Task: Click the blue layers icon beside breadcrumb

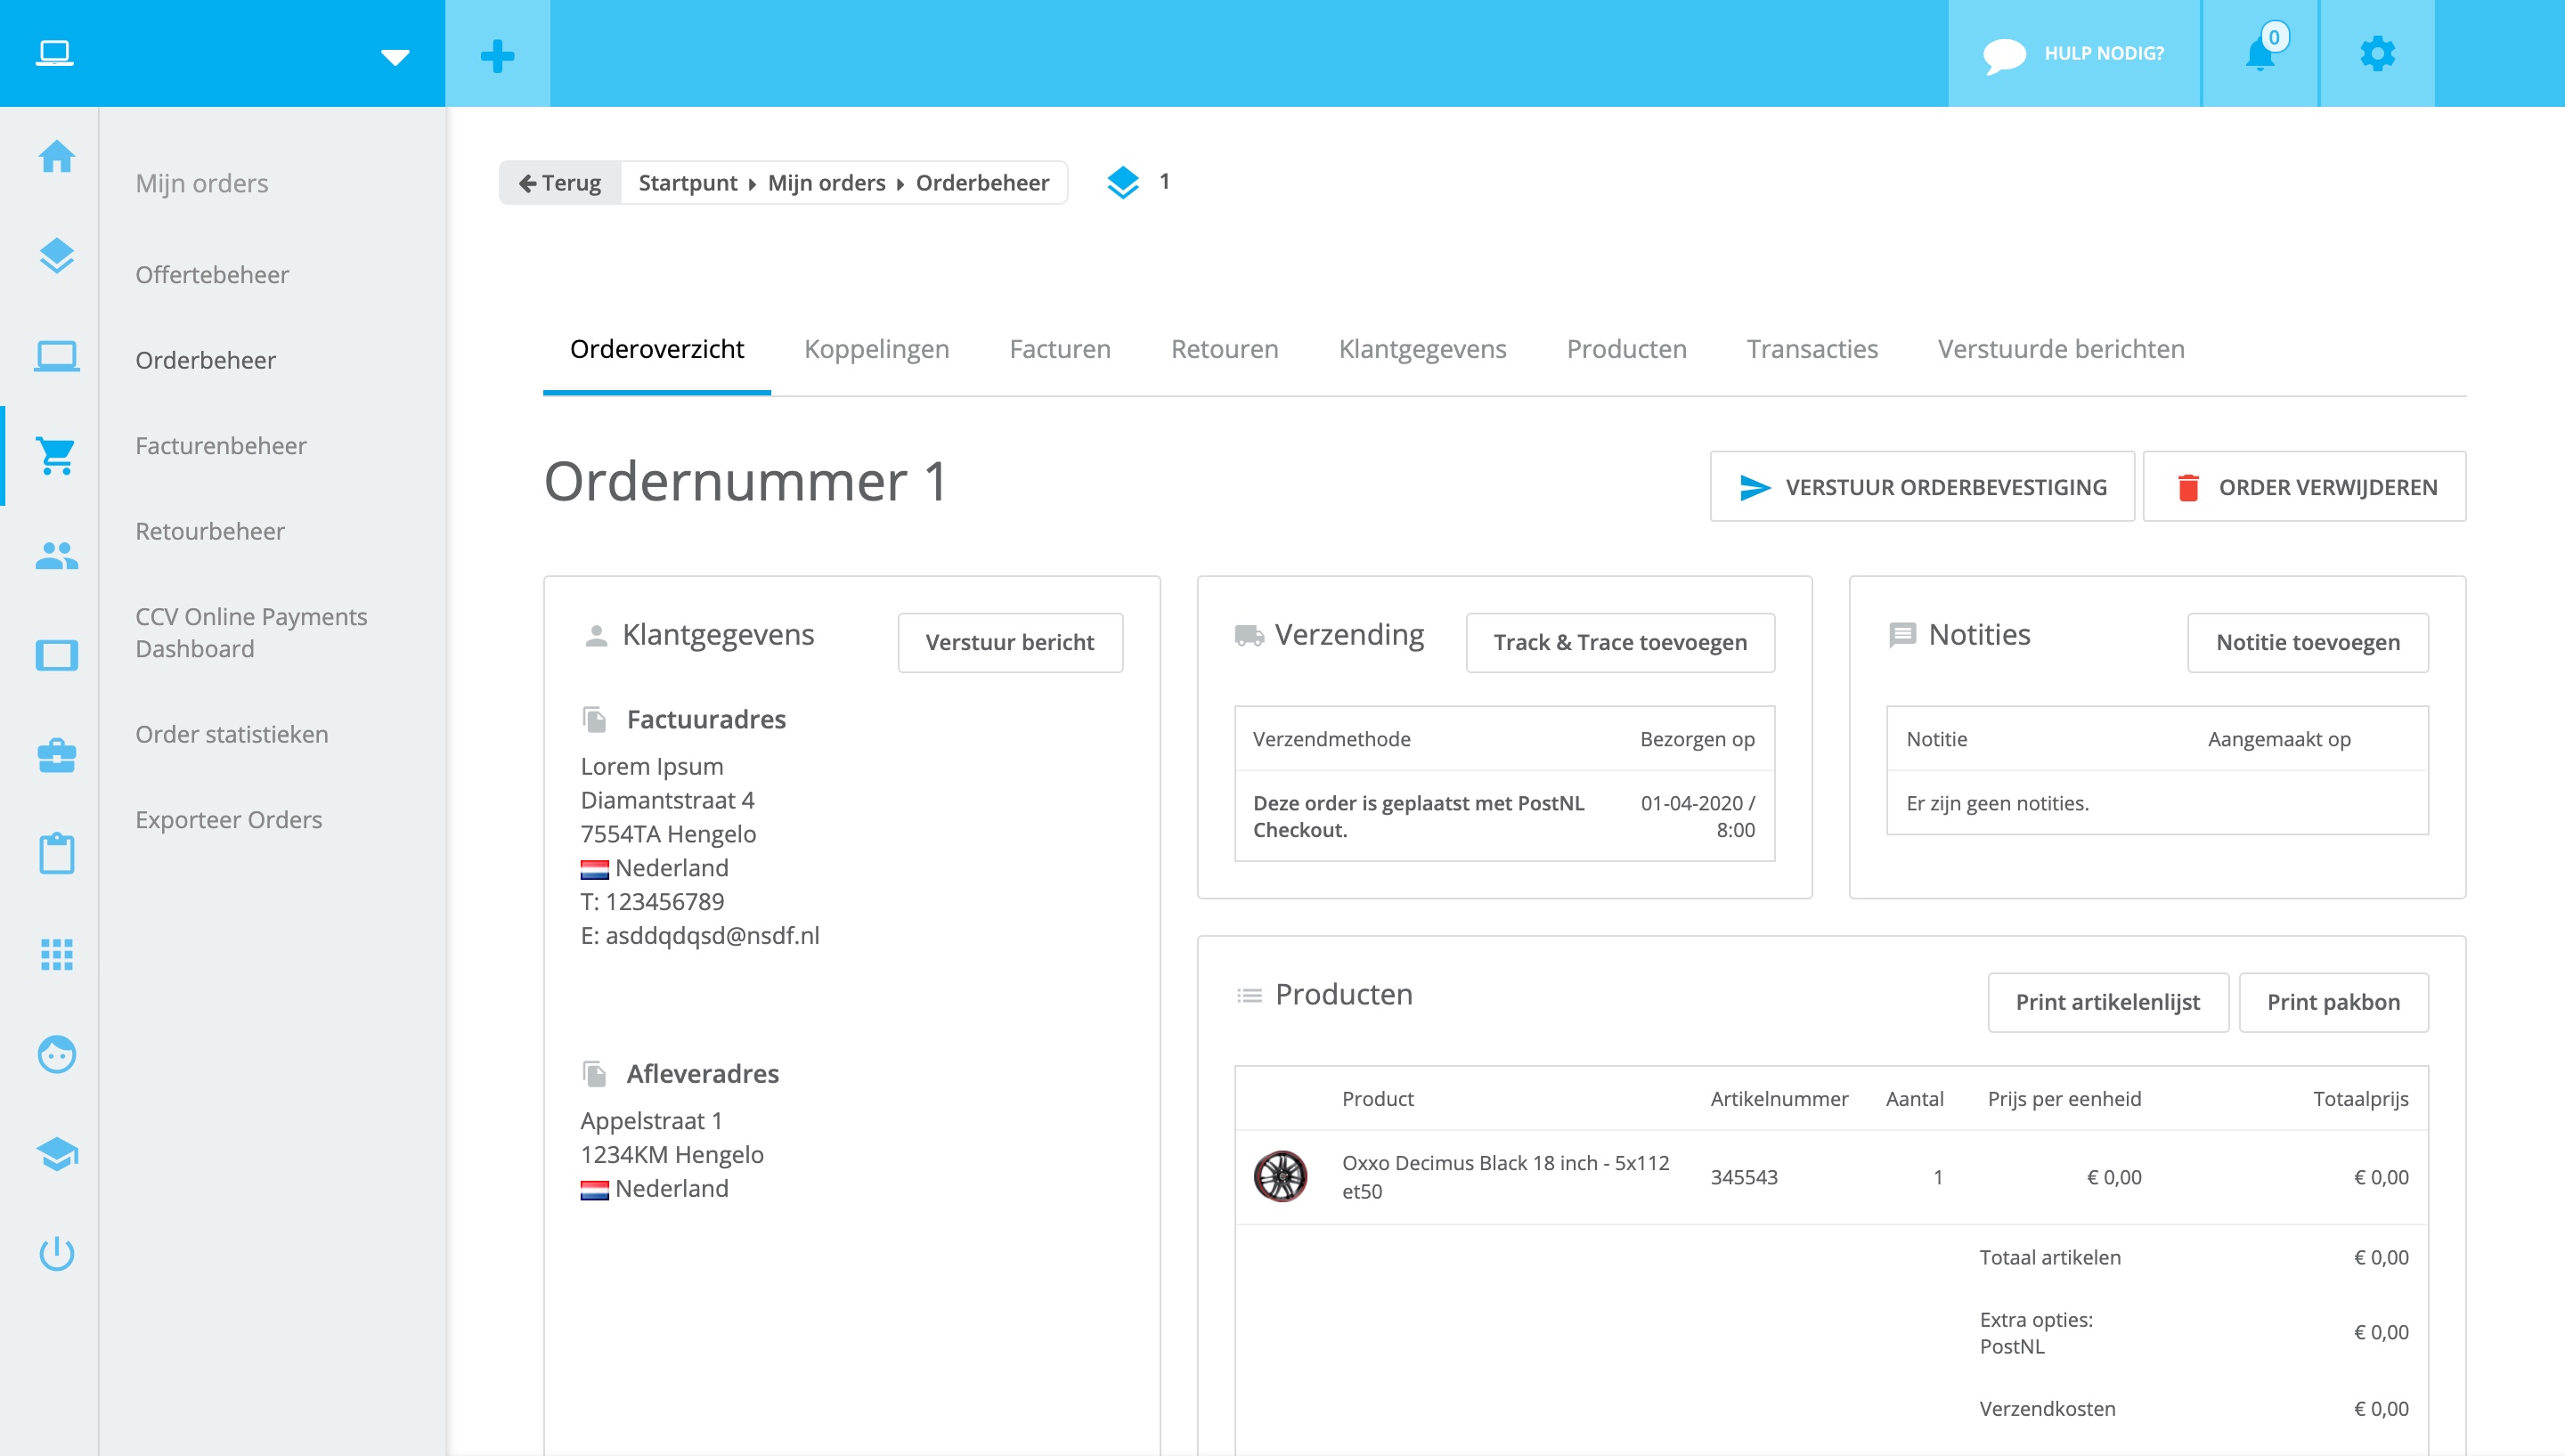Action: click(x=1123, y=183)
